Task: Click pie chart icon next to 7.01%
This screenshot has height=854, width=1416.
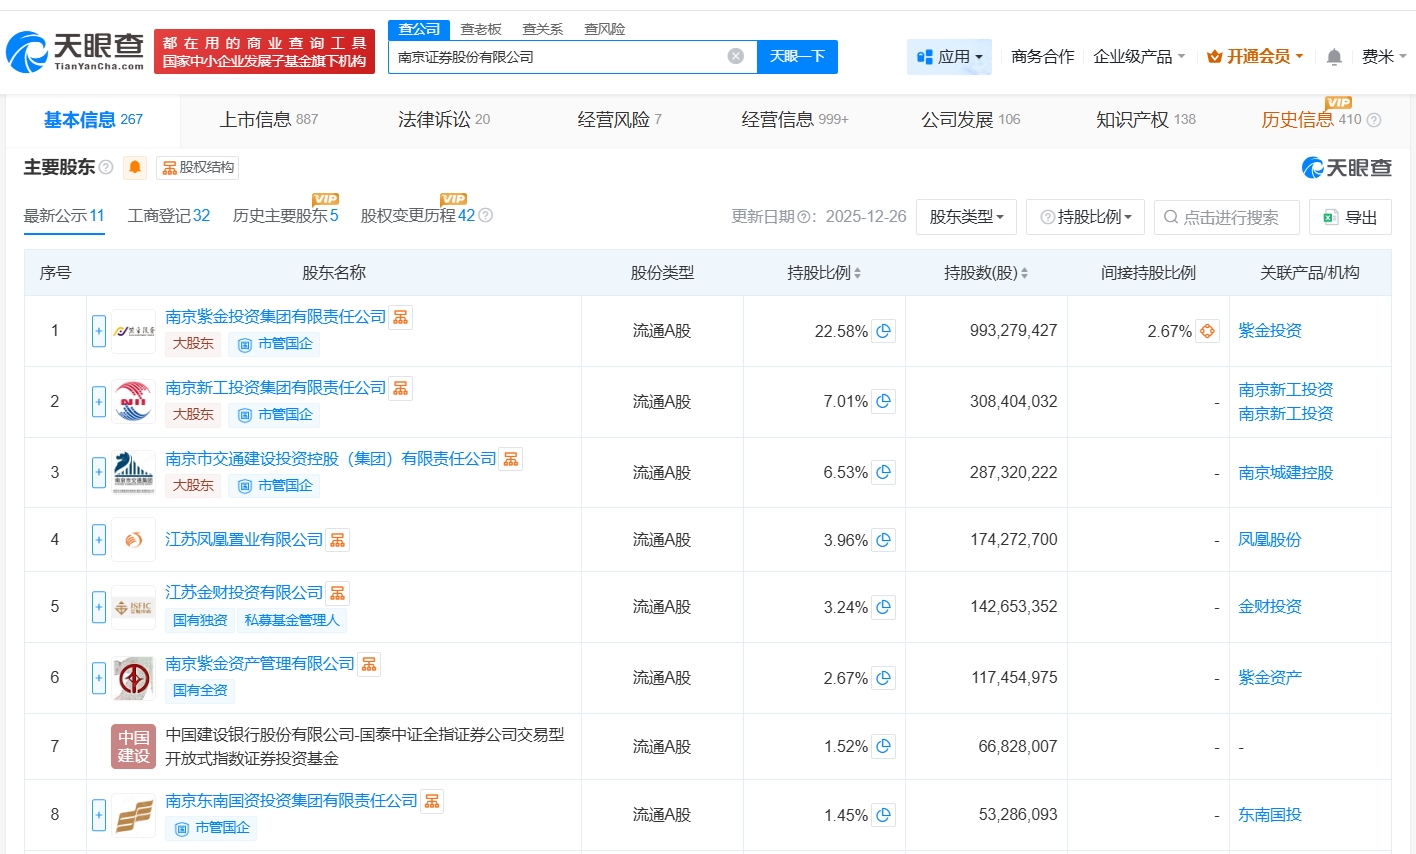Action: [x=883, y=402]
